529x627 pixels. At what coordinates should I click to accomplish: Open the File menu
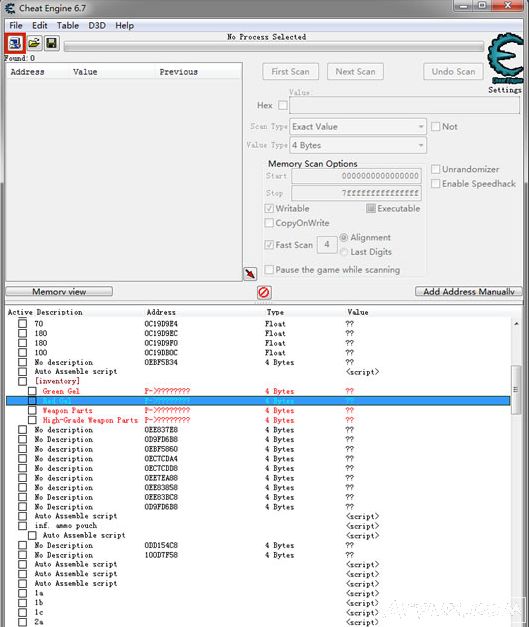16,26
